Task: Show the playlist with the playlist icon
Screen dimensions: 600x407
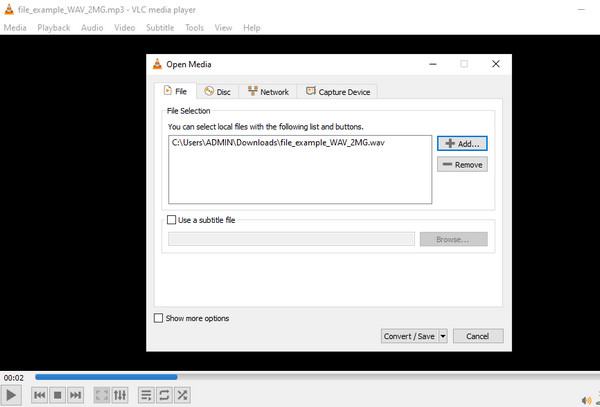Action: (146, 395)
